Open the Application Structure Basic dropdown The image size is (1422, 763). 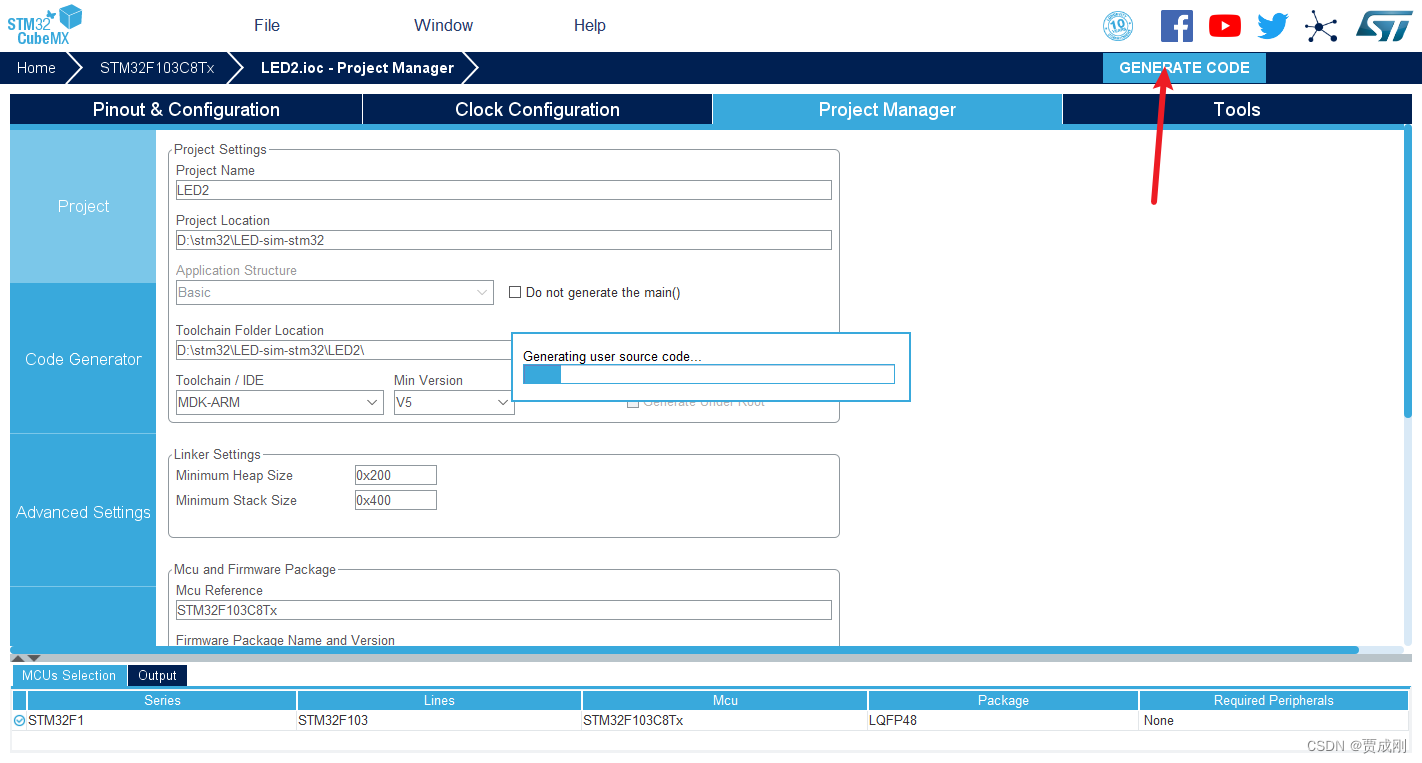[x=334, y=292]
